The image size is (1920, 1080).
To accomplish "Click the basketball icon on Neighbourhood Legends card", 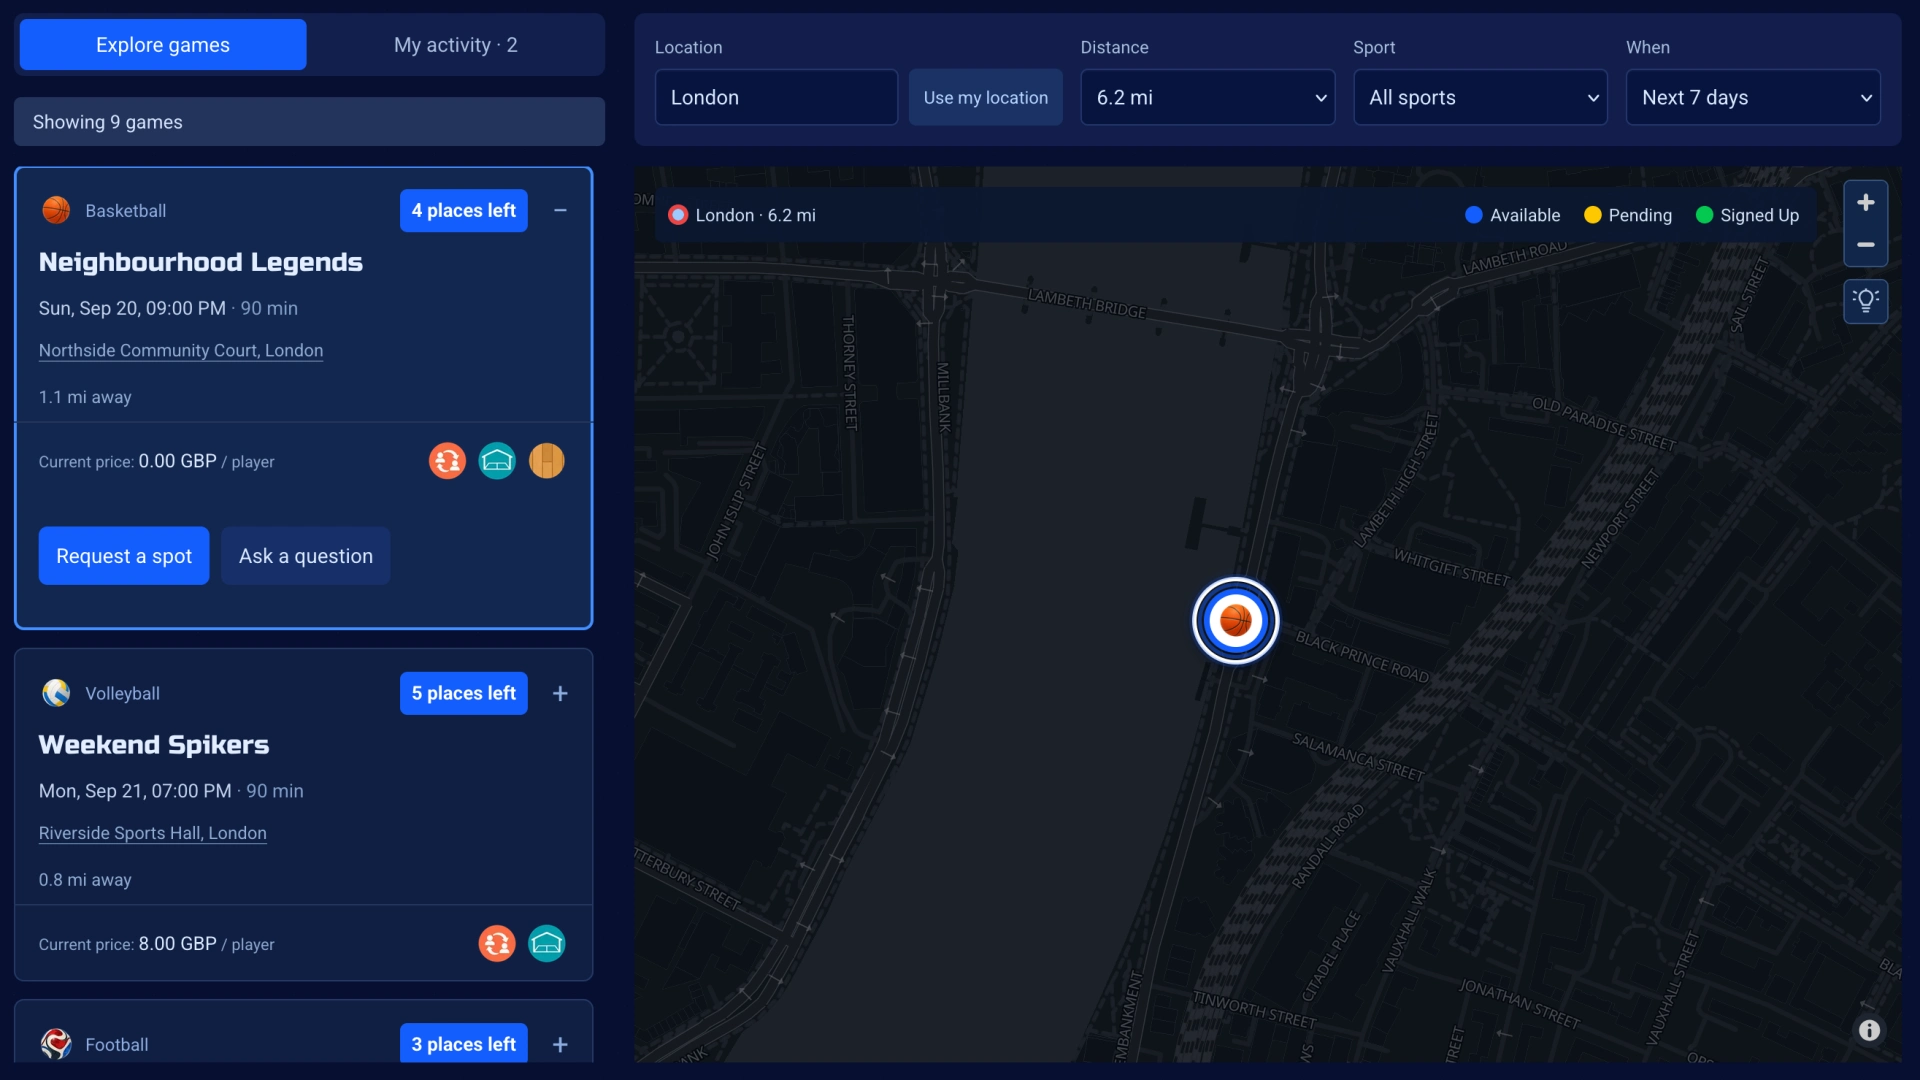I will pyautogui.click(x=56, y=210).
